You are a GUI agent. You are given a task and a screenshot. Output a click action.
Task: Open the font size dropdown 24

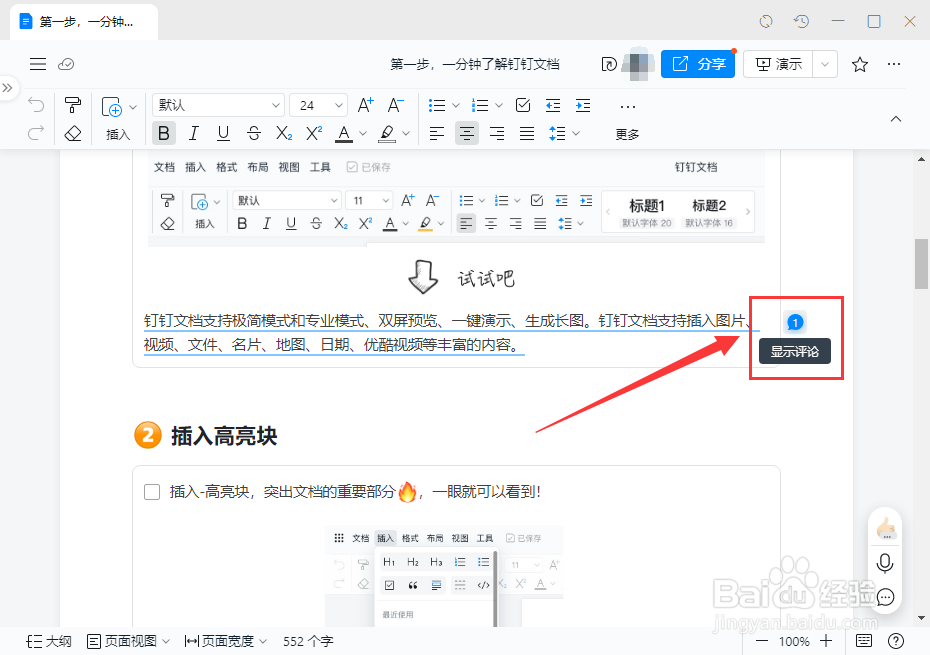[x=319, y=105]
